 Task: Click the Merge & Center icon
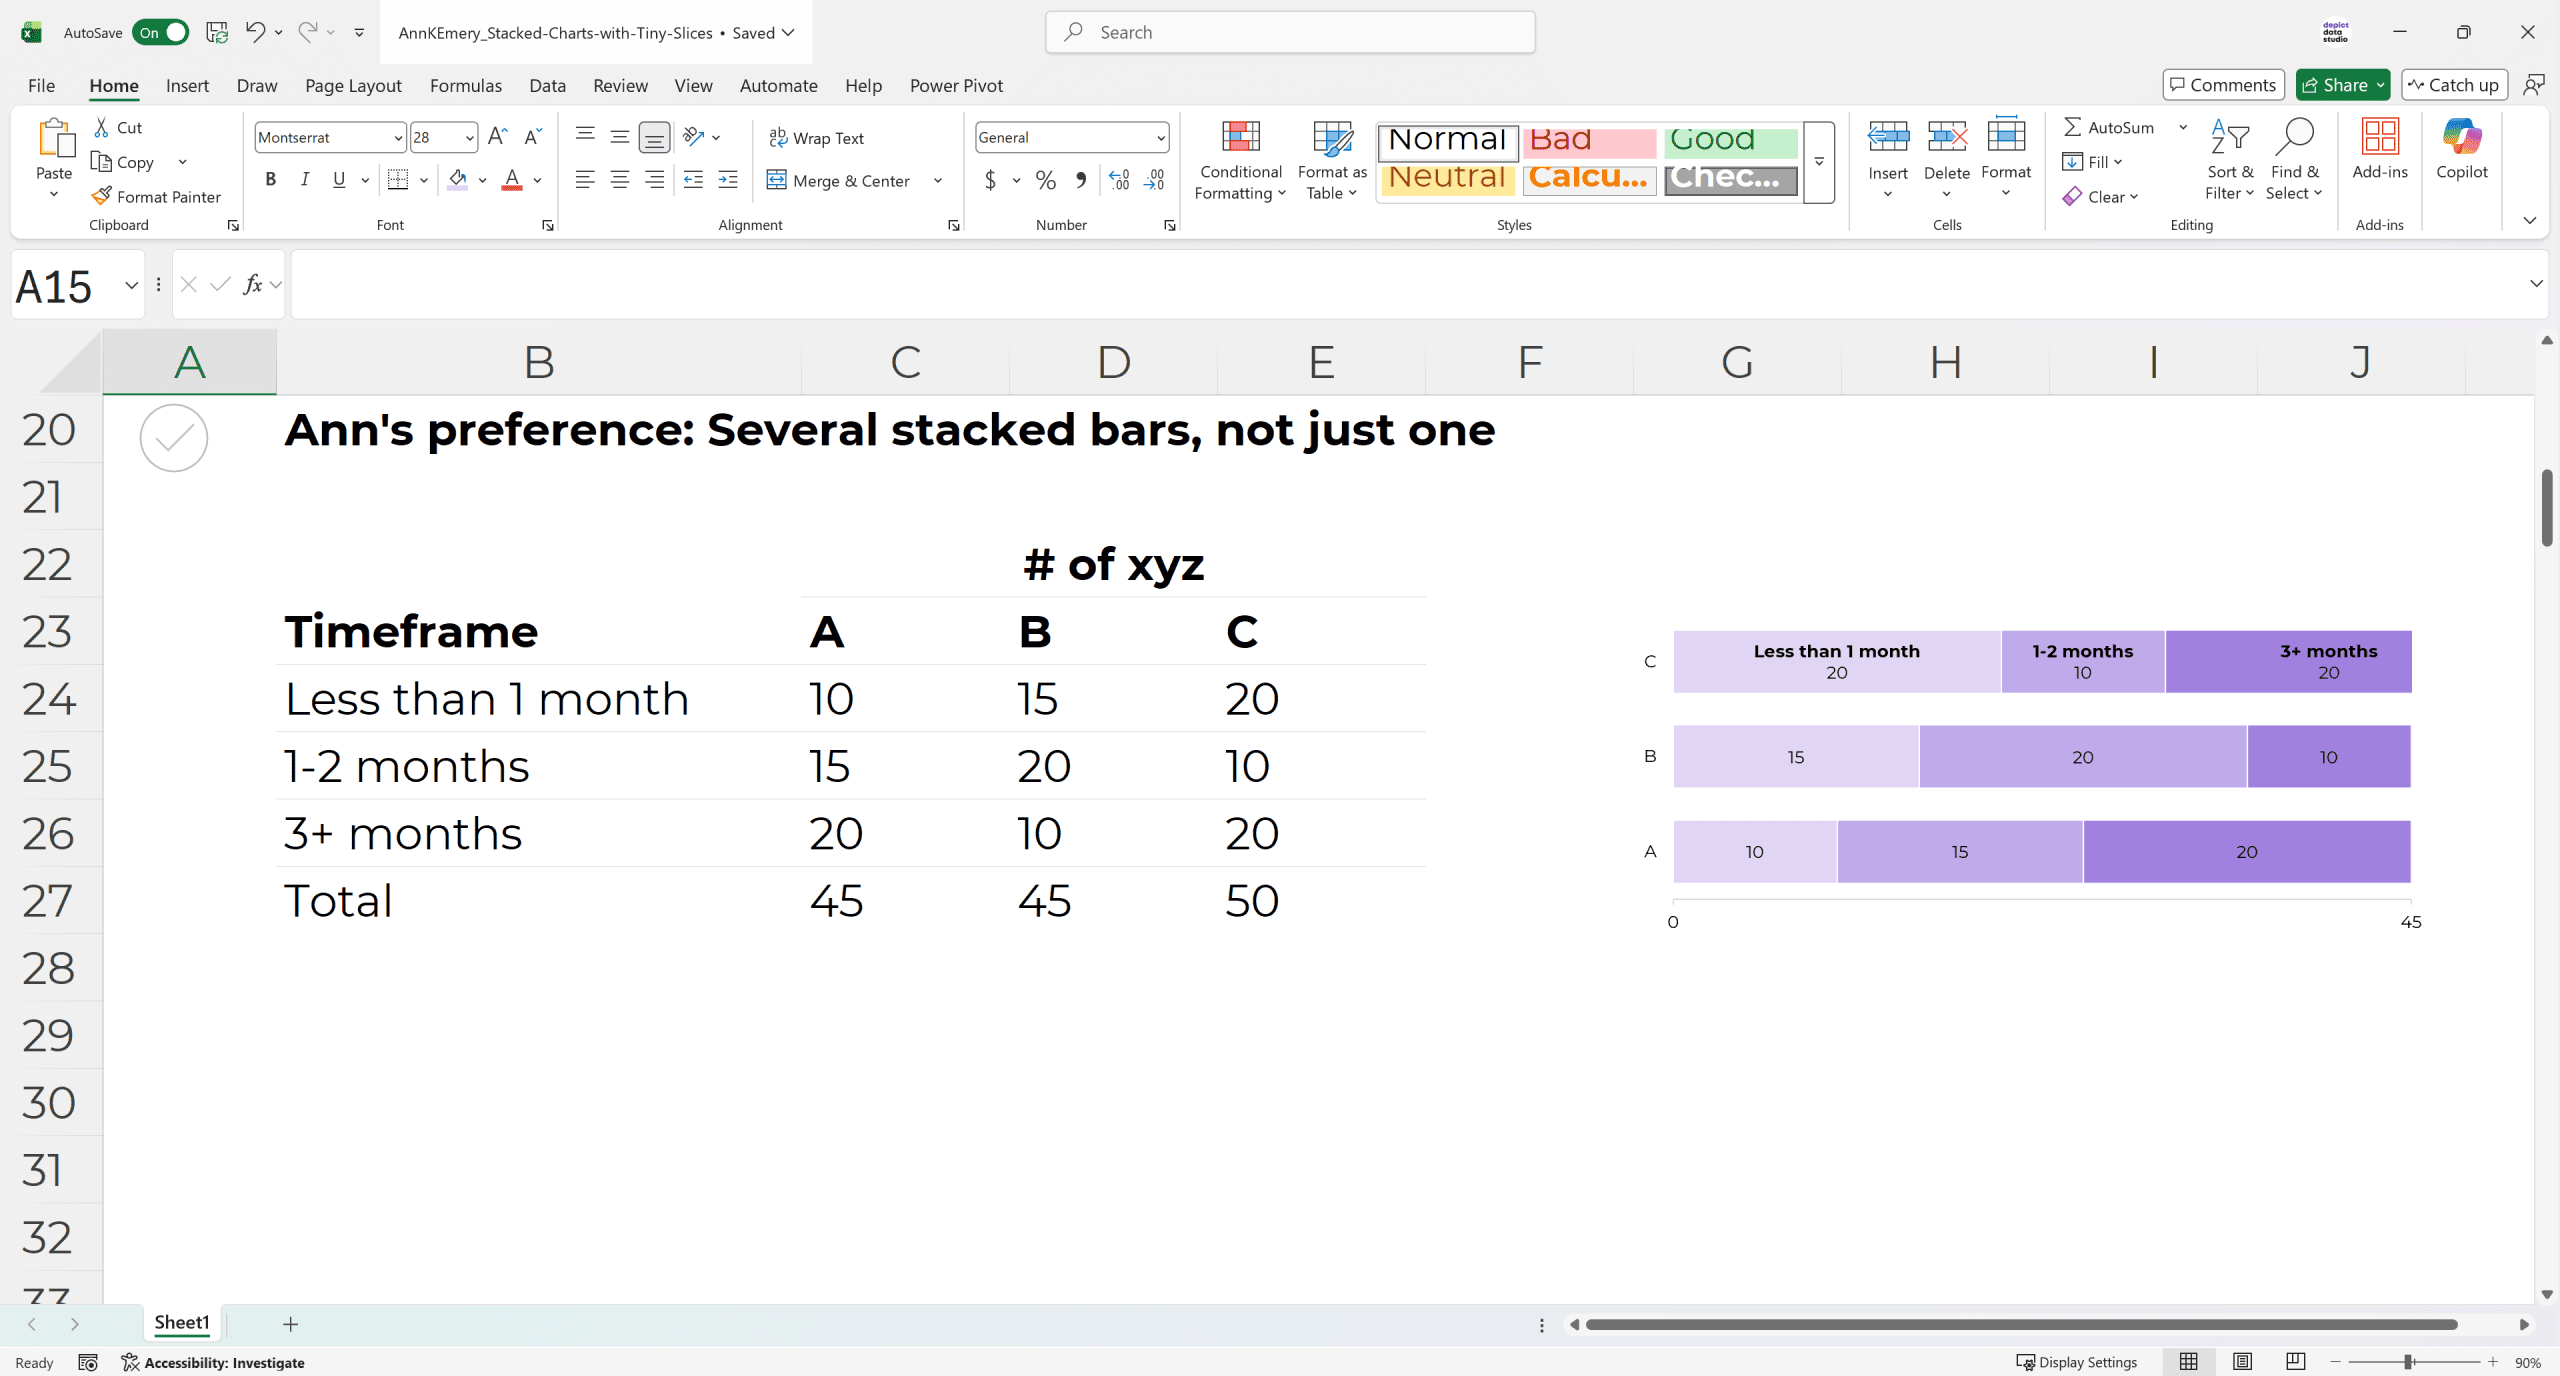tap(777, 180)
